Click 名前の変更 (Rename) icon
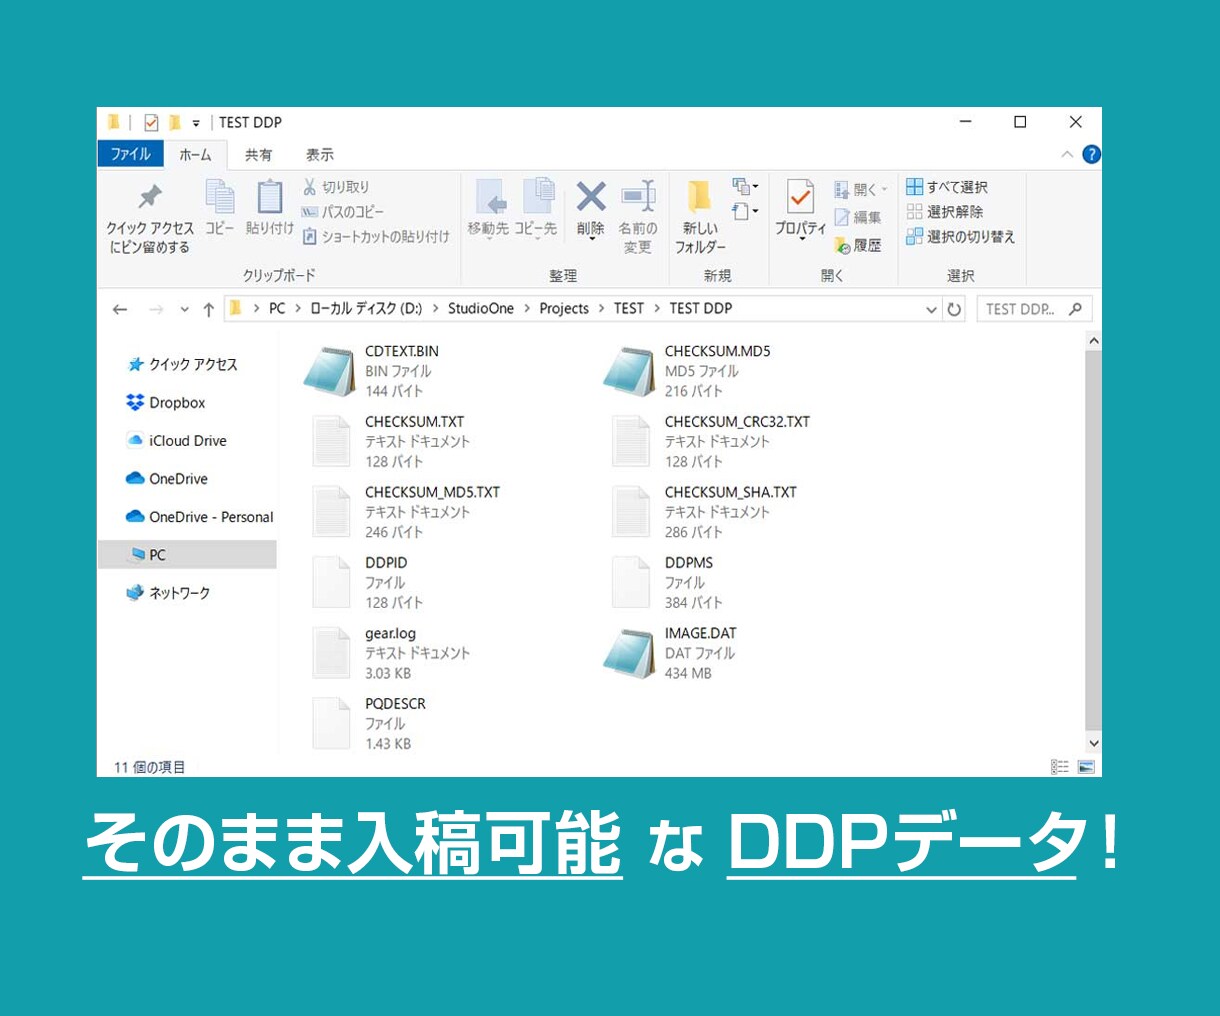Image resolution: width=1220 pixels, height=1016 pixels. point(638,196)
